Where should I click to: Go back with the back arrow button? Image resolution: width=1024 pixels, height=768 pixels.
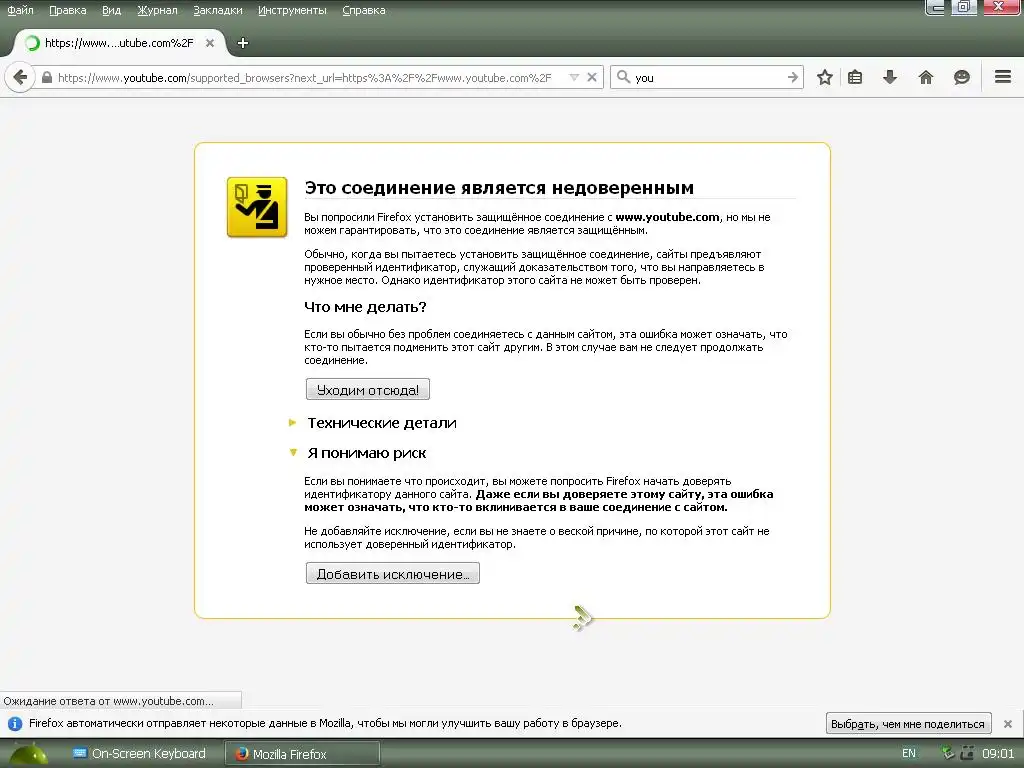click(20, 78)
